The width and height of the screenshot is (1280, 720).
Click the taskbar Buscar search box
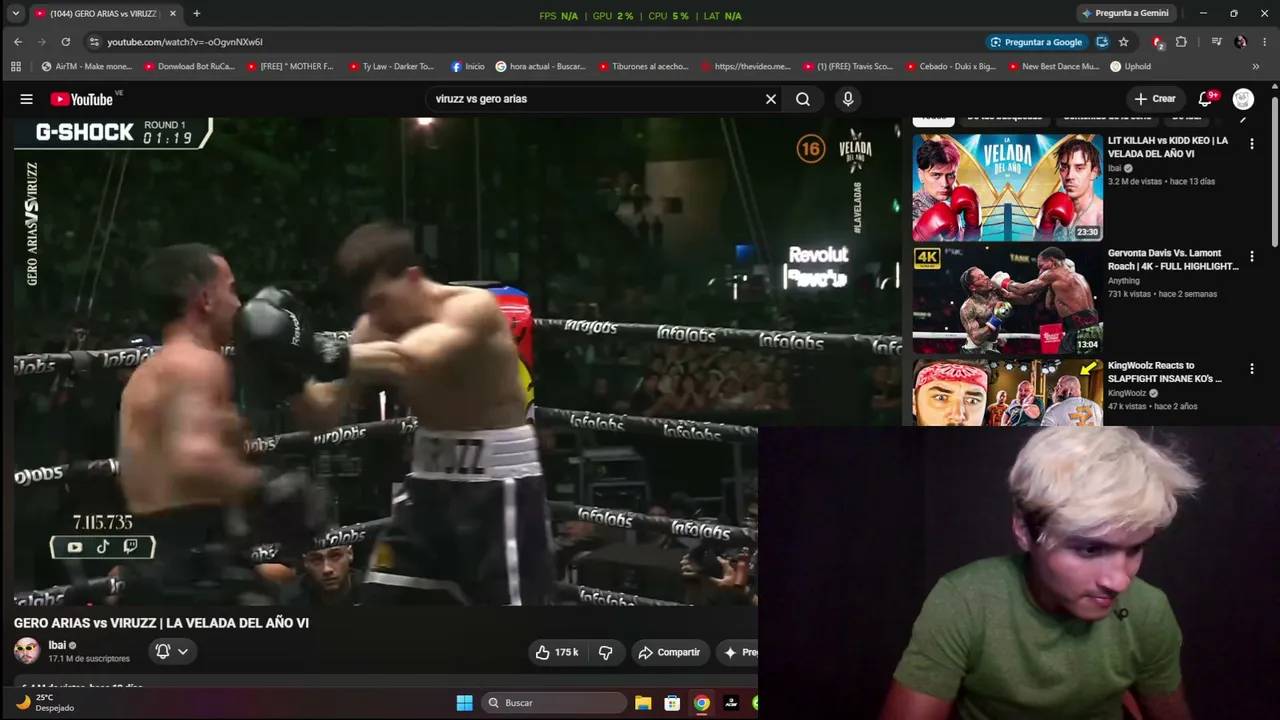click(553, 703)
